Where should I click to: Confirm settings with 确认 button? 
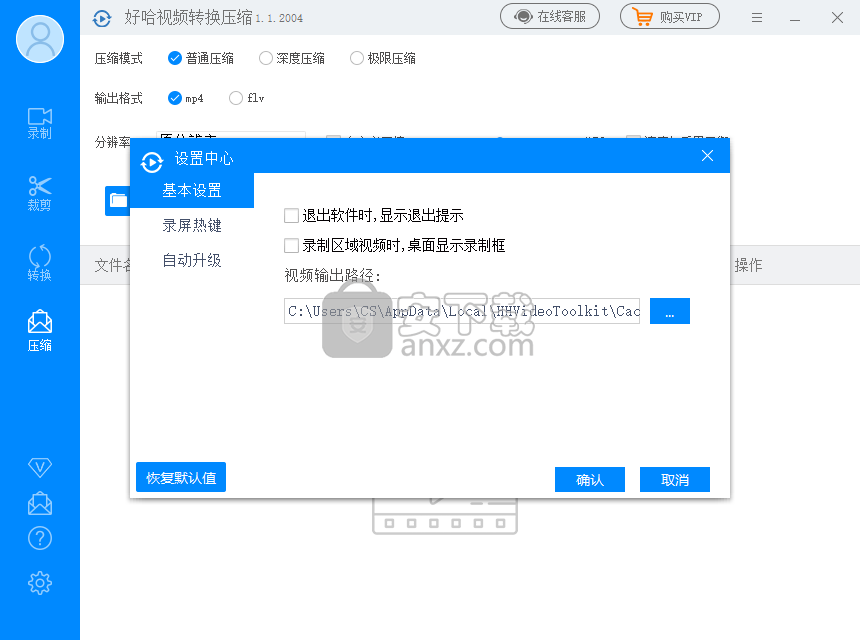[x=590, y=480]
